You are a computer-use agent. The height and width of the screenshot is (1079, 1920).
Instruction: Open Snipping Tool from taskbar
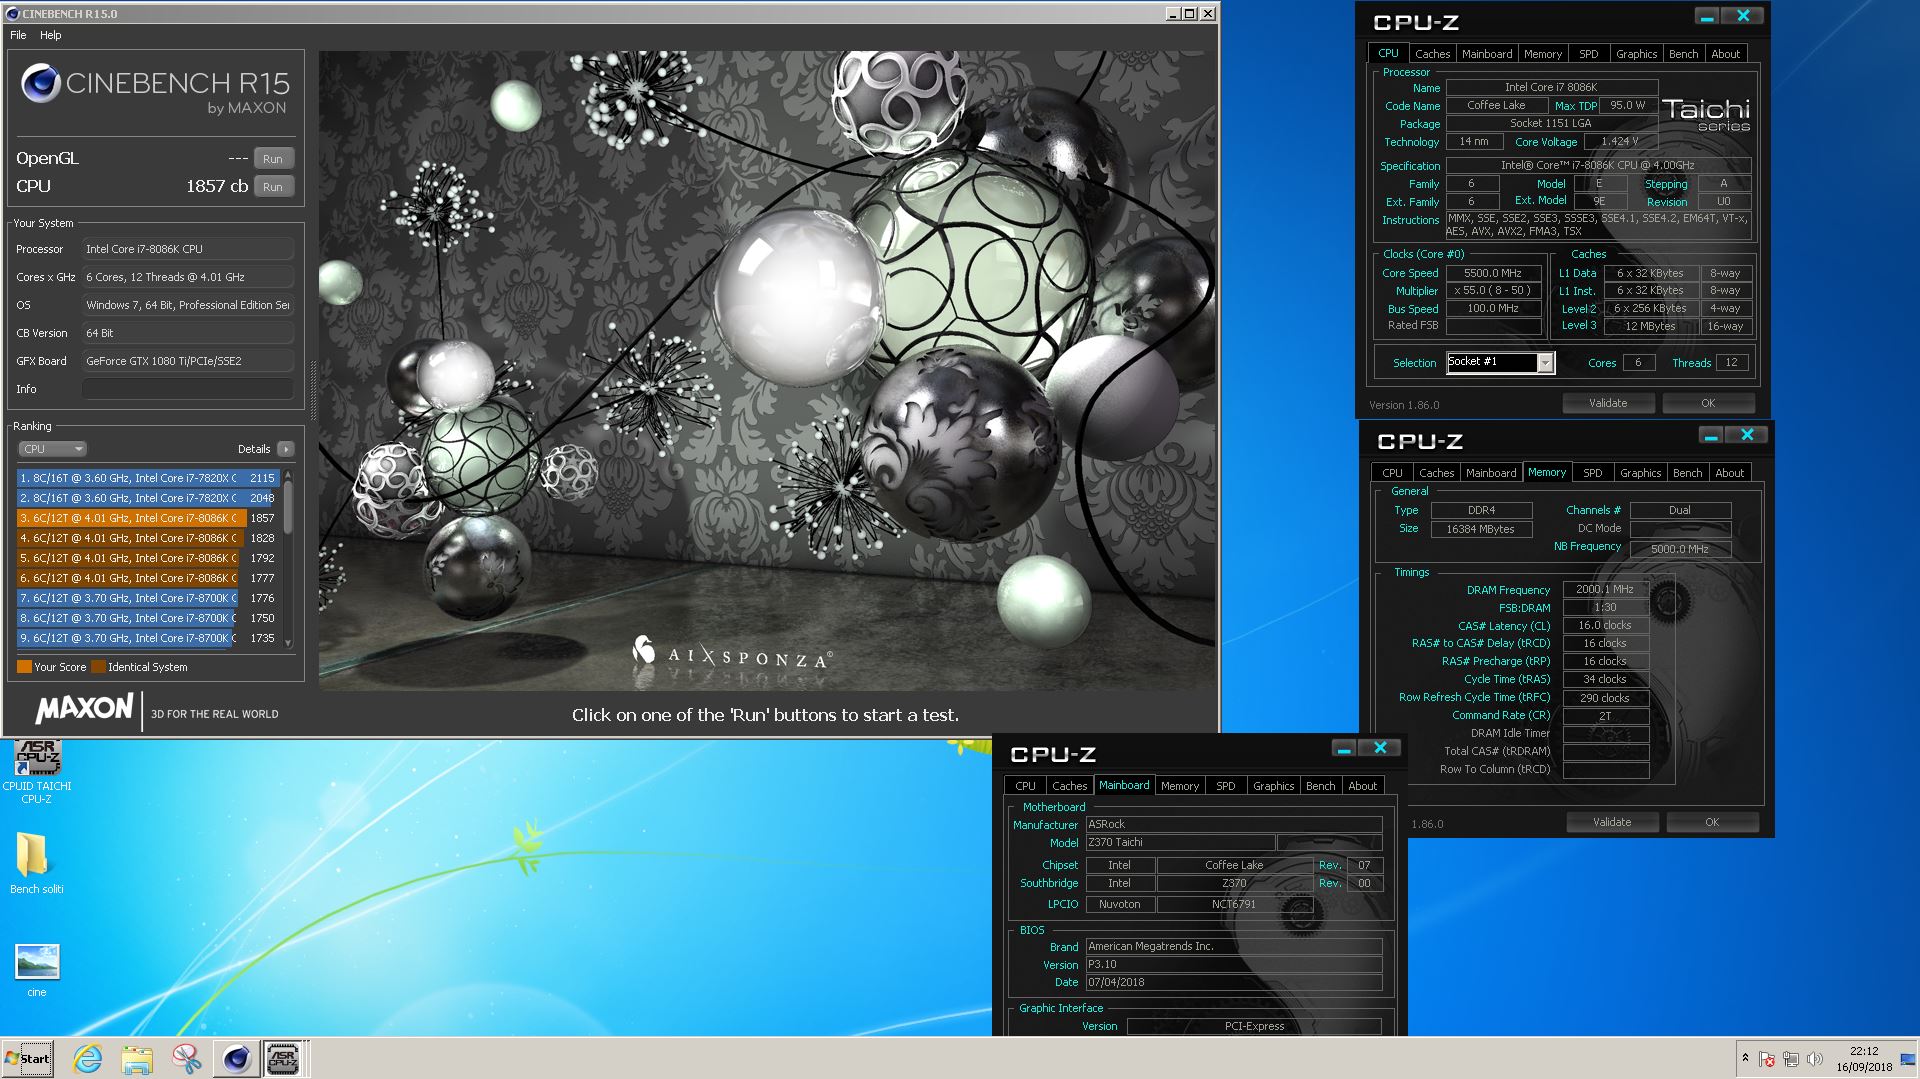186,1058
